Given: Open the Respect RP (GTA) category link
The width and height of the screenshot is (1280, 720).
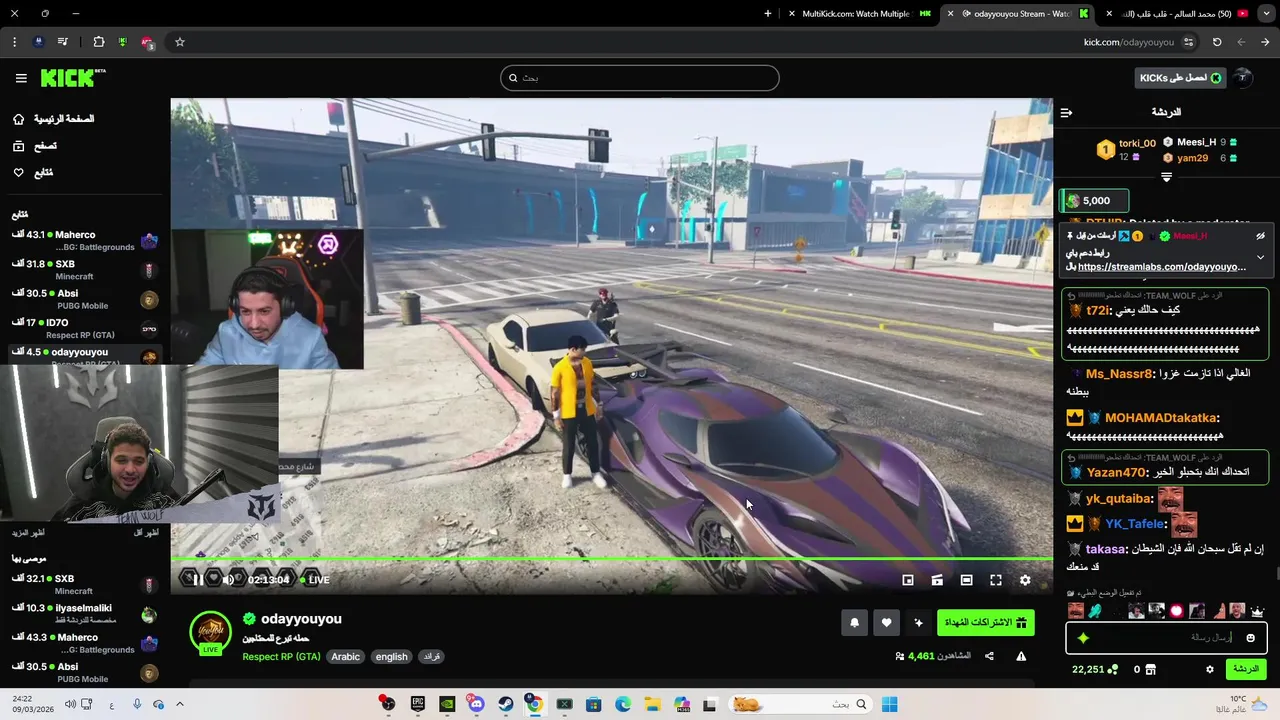Looking at the screenshot, I should click(x=282, y=657).
